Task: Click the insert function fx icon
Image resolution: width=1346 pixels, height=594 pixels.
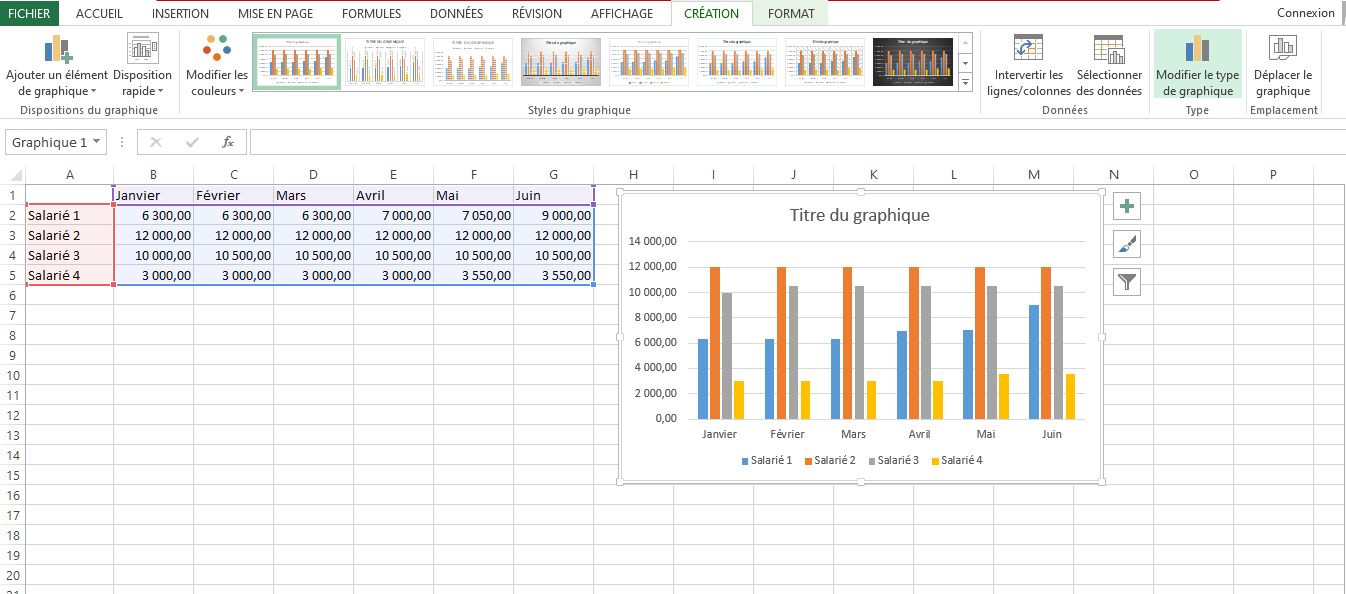Action: coord(228,142)
